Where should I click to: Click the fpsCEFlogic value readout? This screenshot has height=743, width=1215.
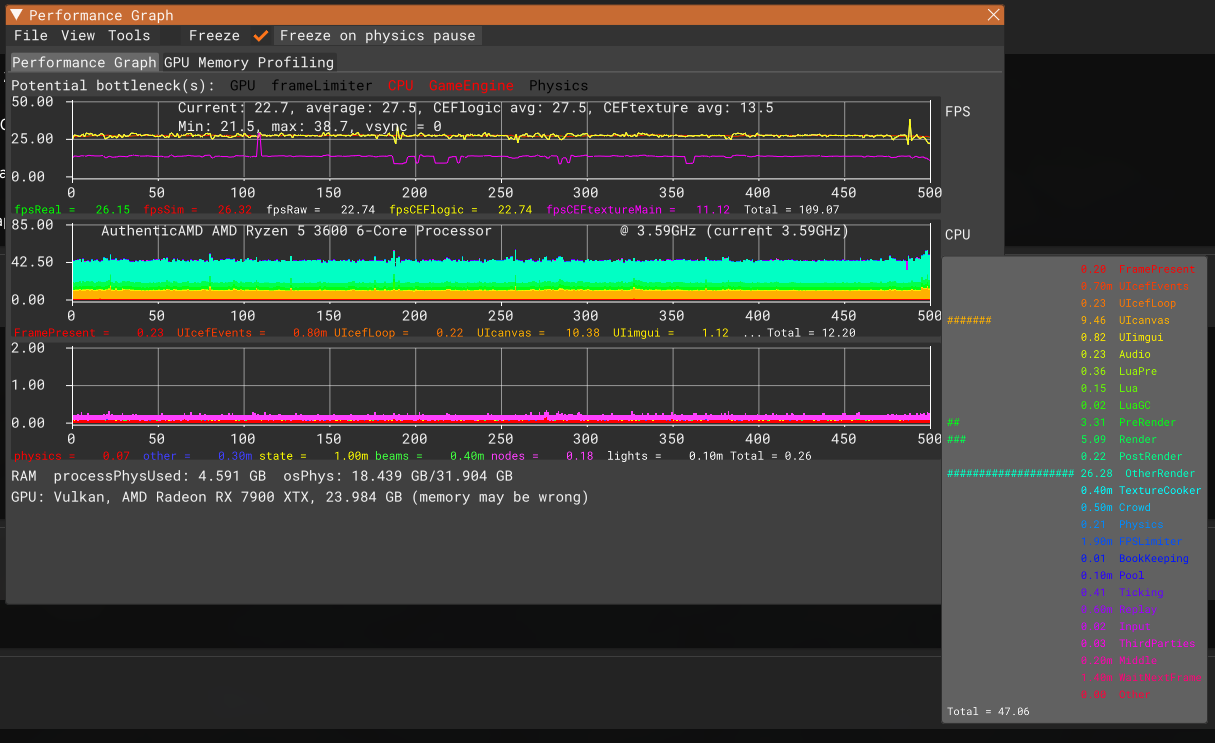pos(460,210)
